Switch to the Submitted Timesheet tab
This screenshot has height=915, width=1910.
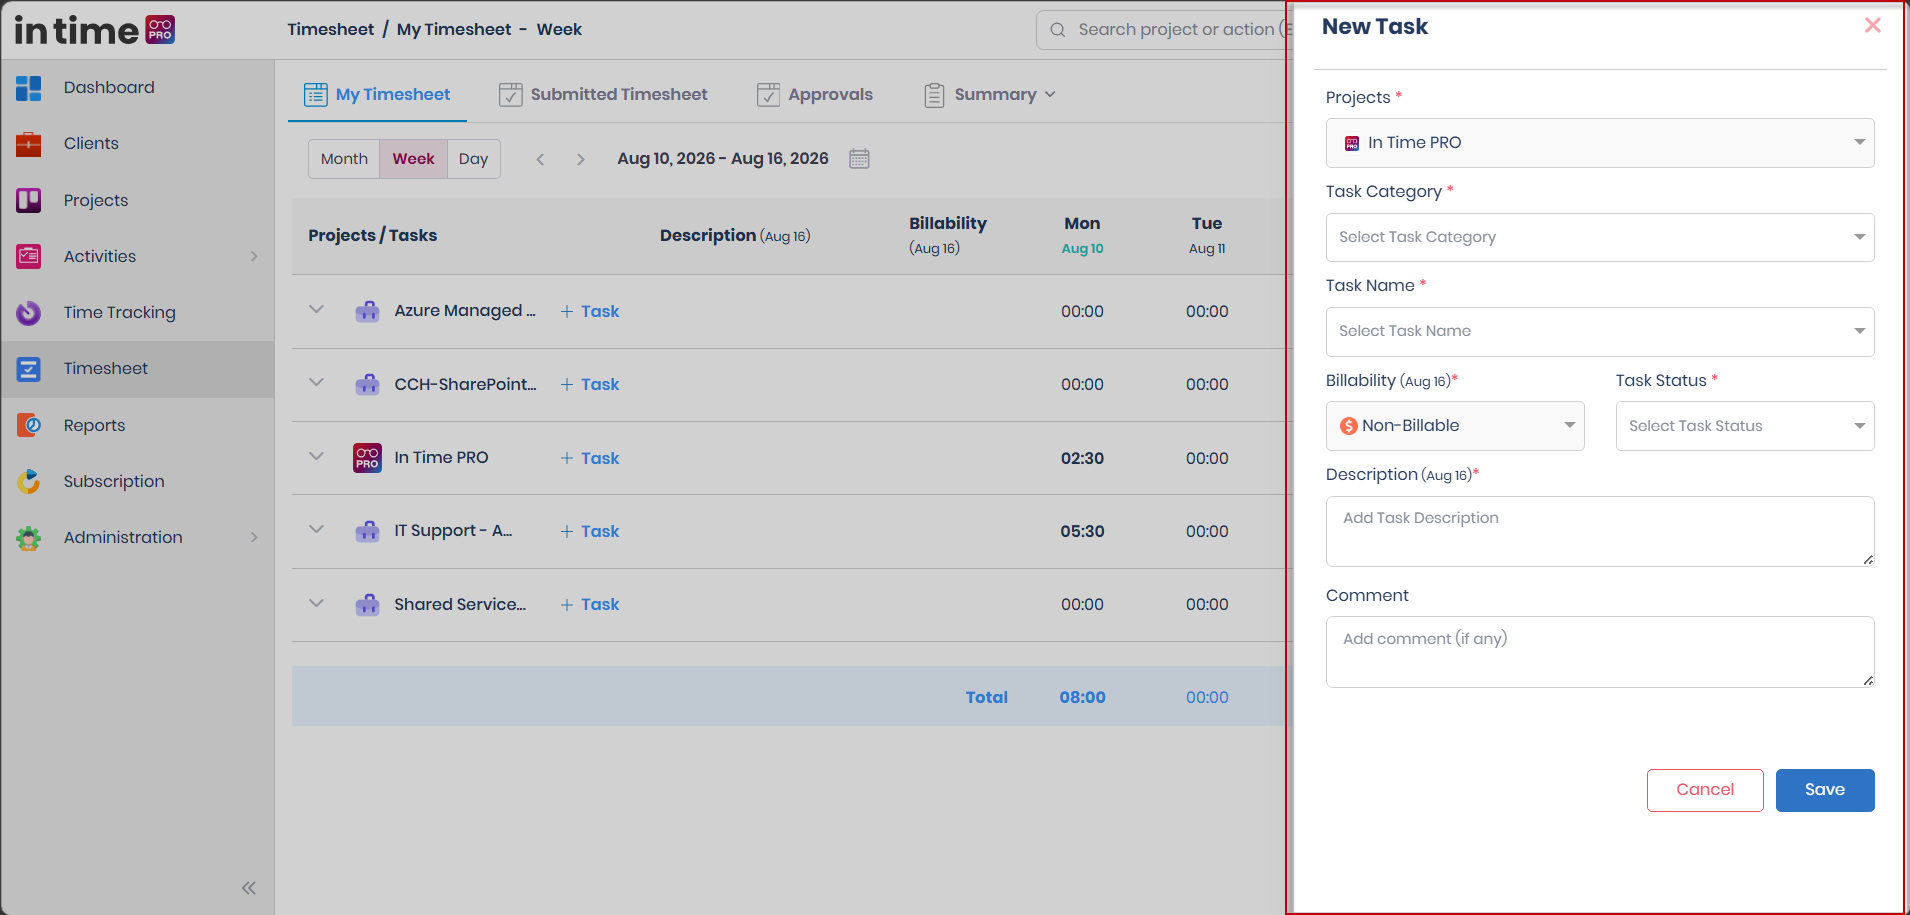click(x=603, y=95)
